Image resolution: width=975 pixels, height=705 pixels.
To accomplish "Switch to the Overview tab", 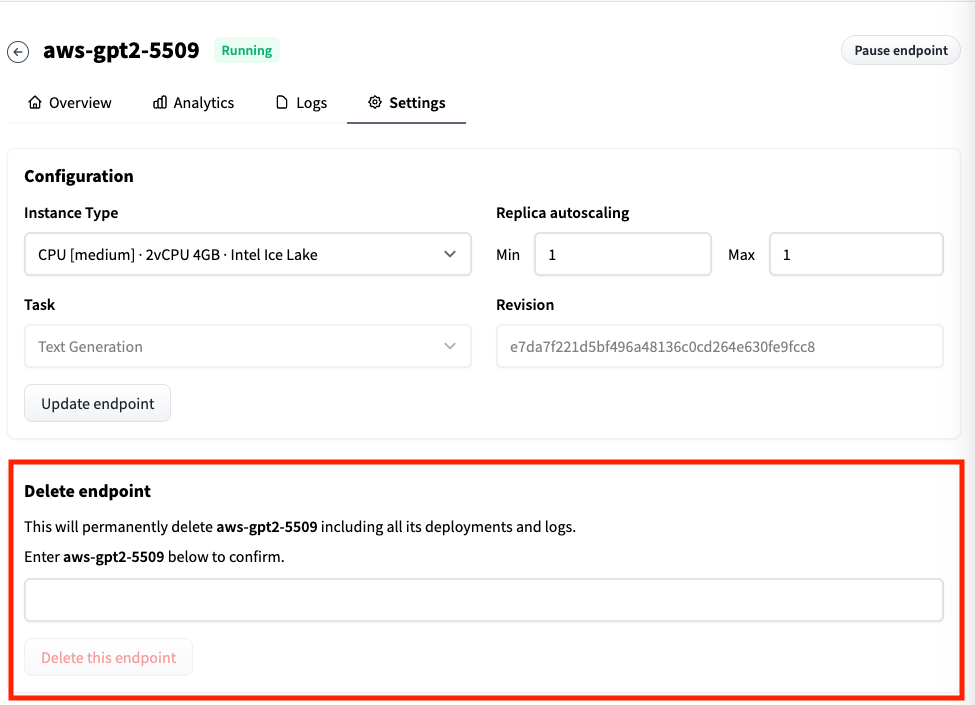I will coord(80,103).
